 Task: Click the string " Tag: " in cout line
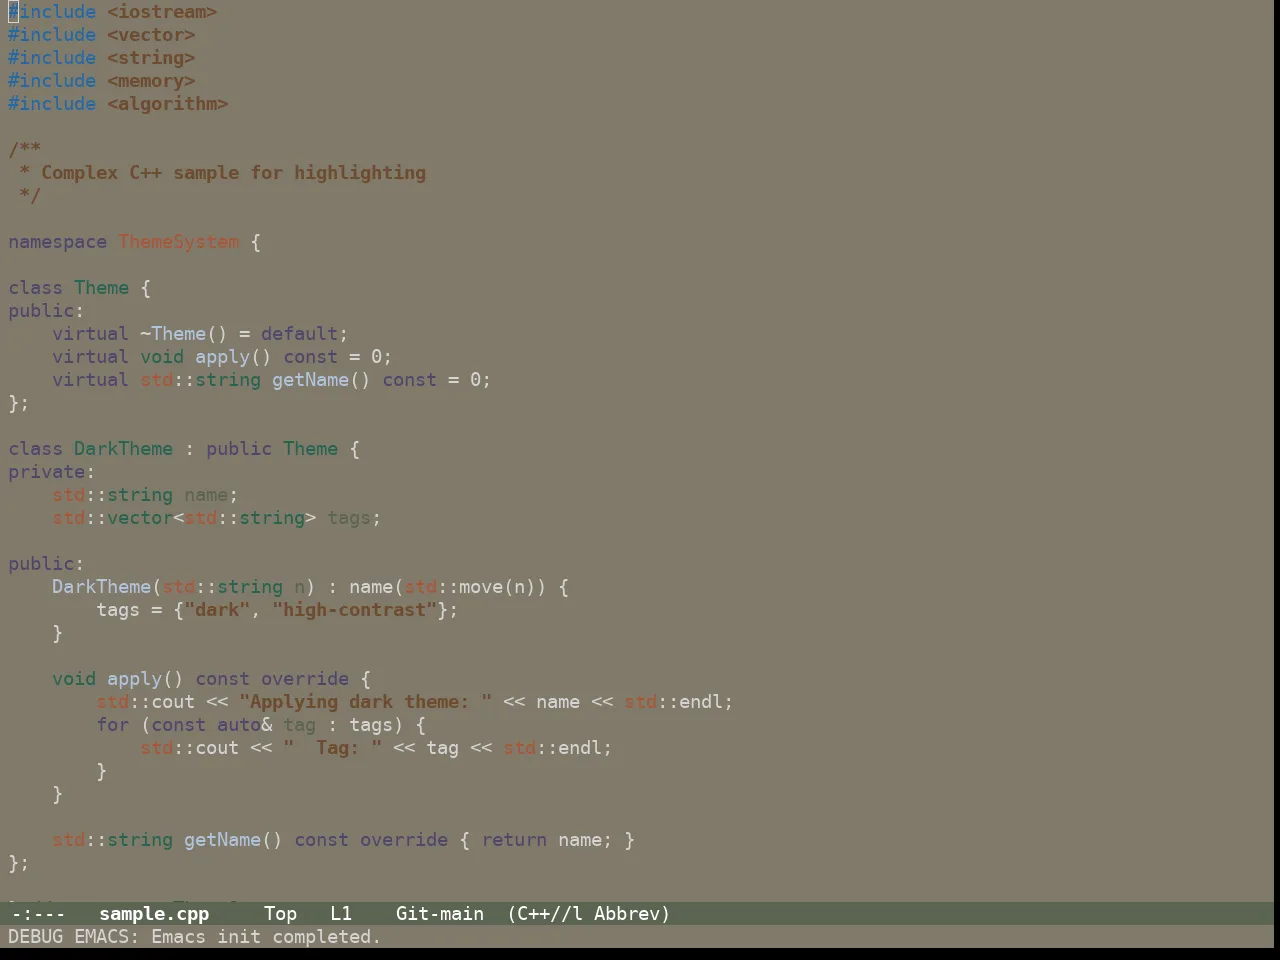[x=333, y=748]
